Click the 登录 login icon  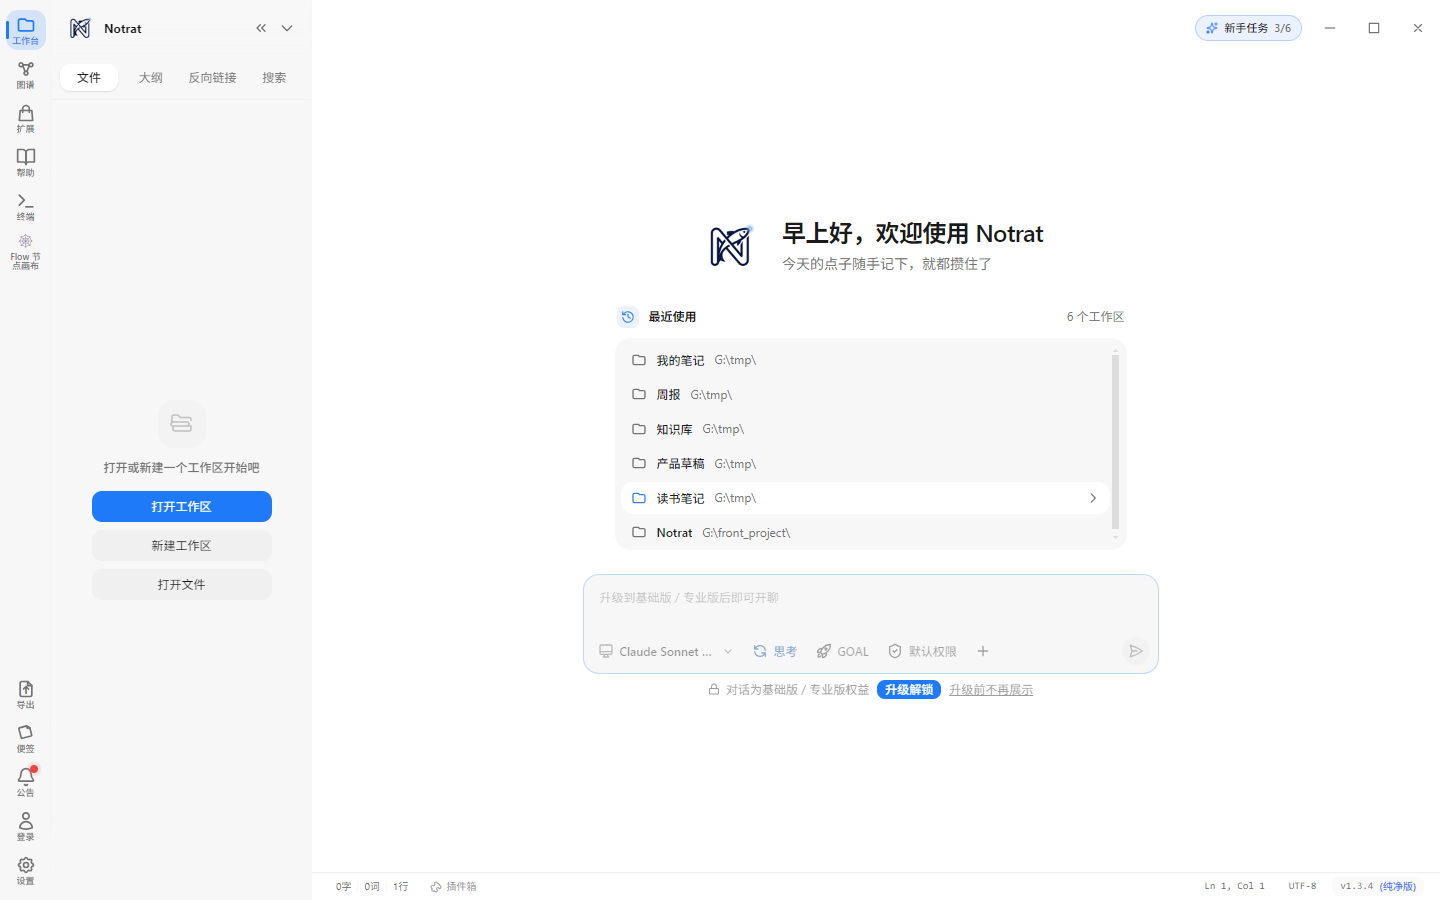pyautogui.click(x=26, y=827)
